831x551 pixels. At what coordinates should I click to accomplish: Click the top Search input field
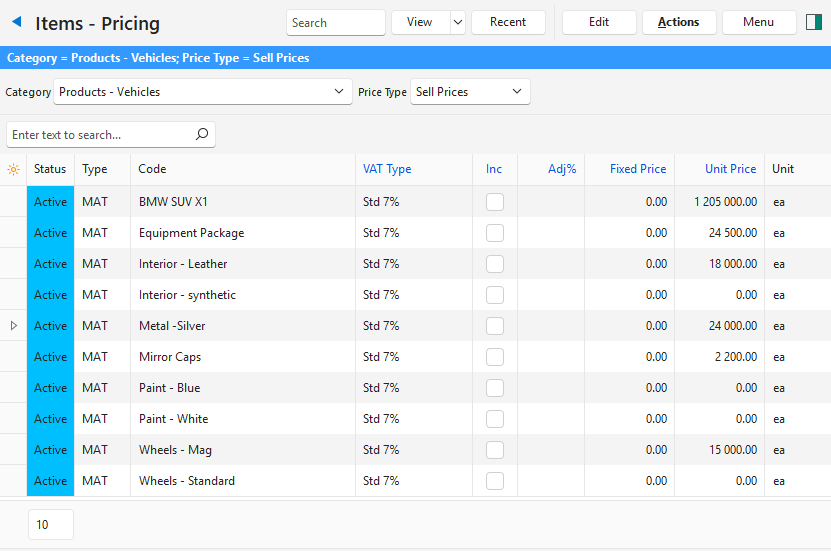click(335, 22)
